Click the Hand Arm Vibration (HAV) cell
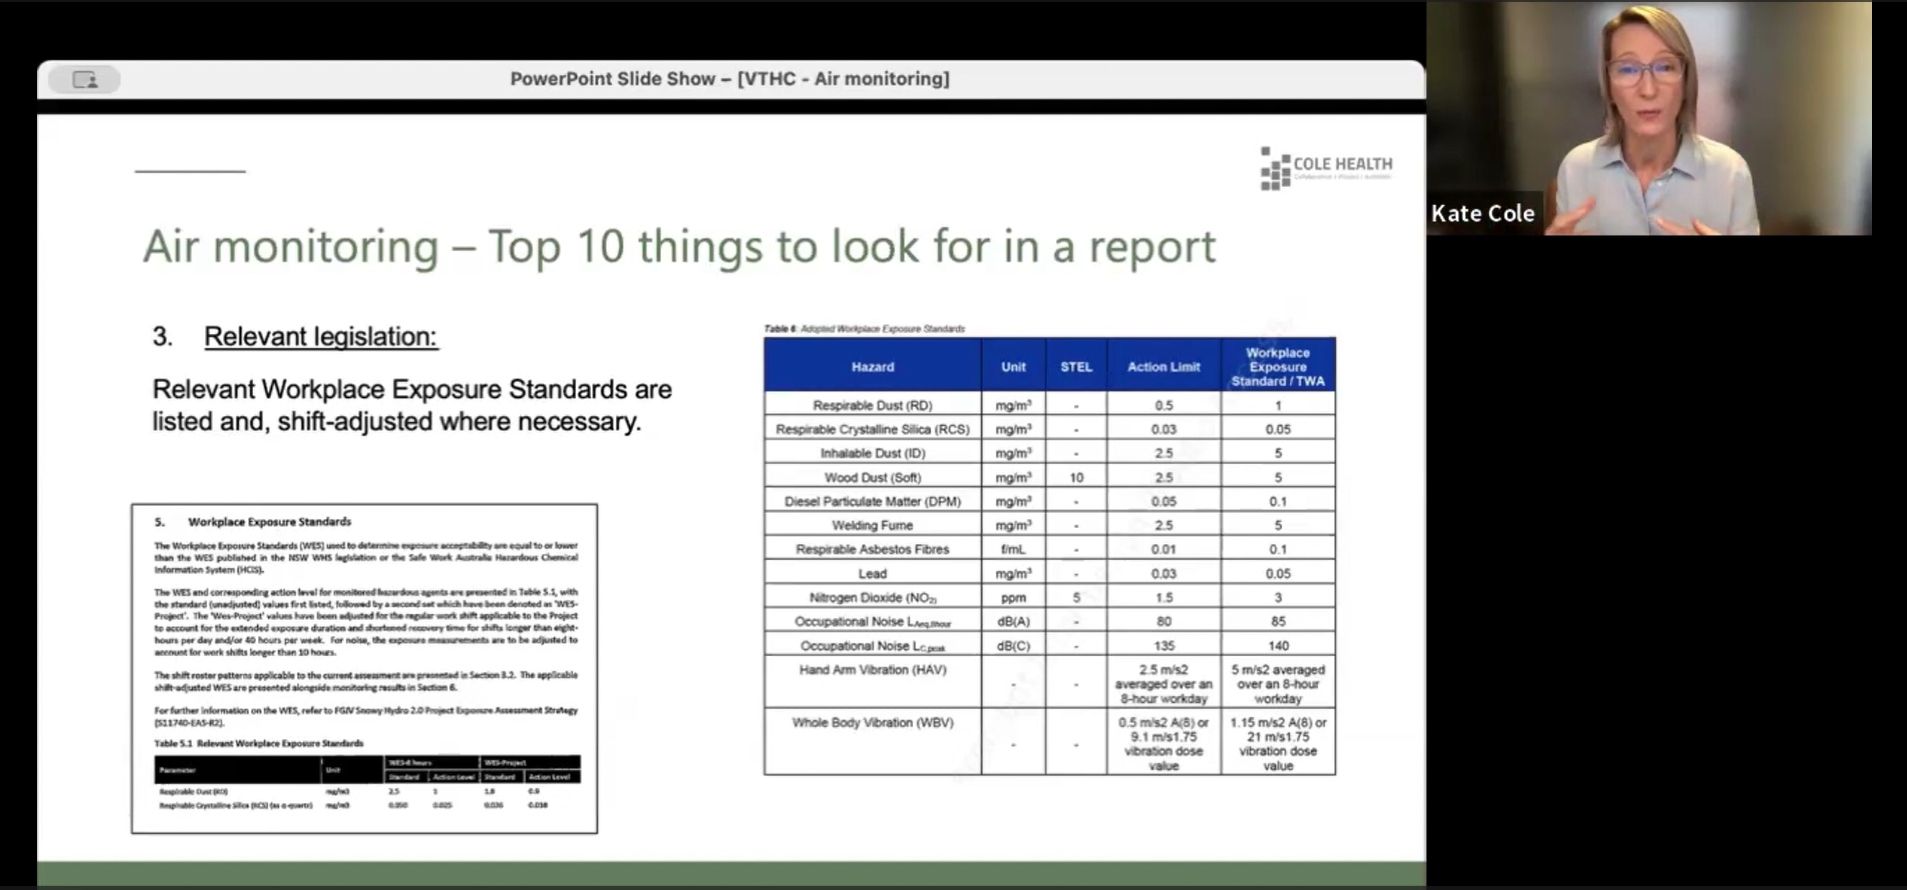Screen dimensions: 1907x890 coord(872,670)
